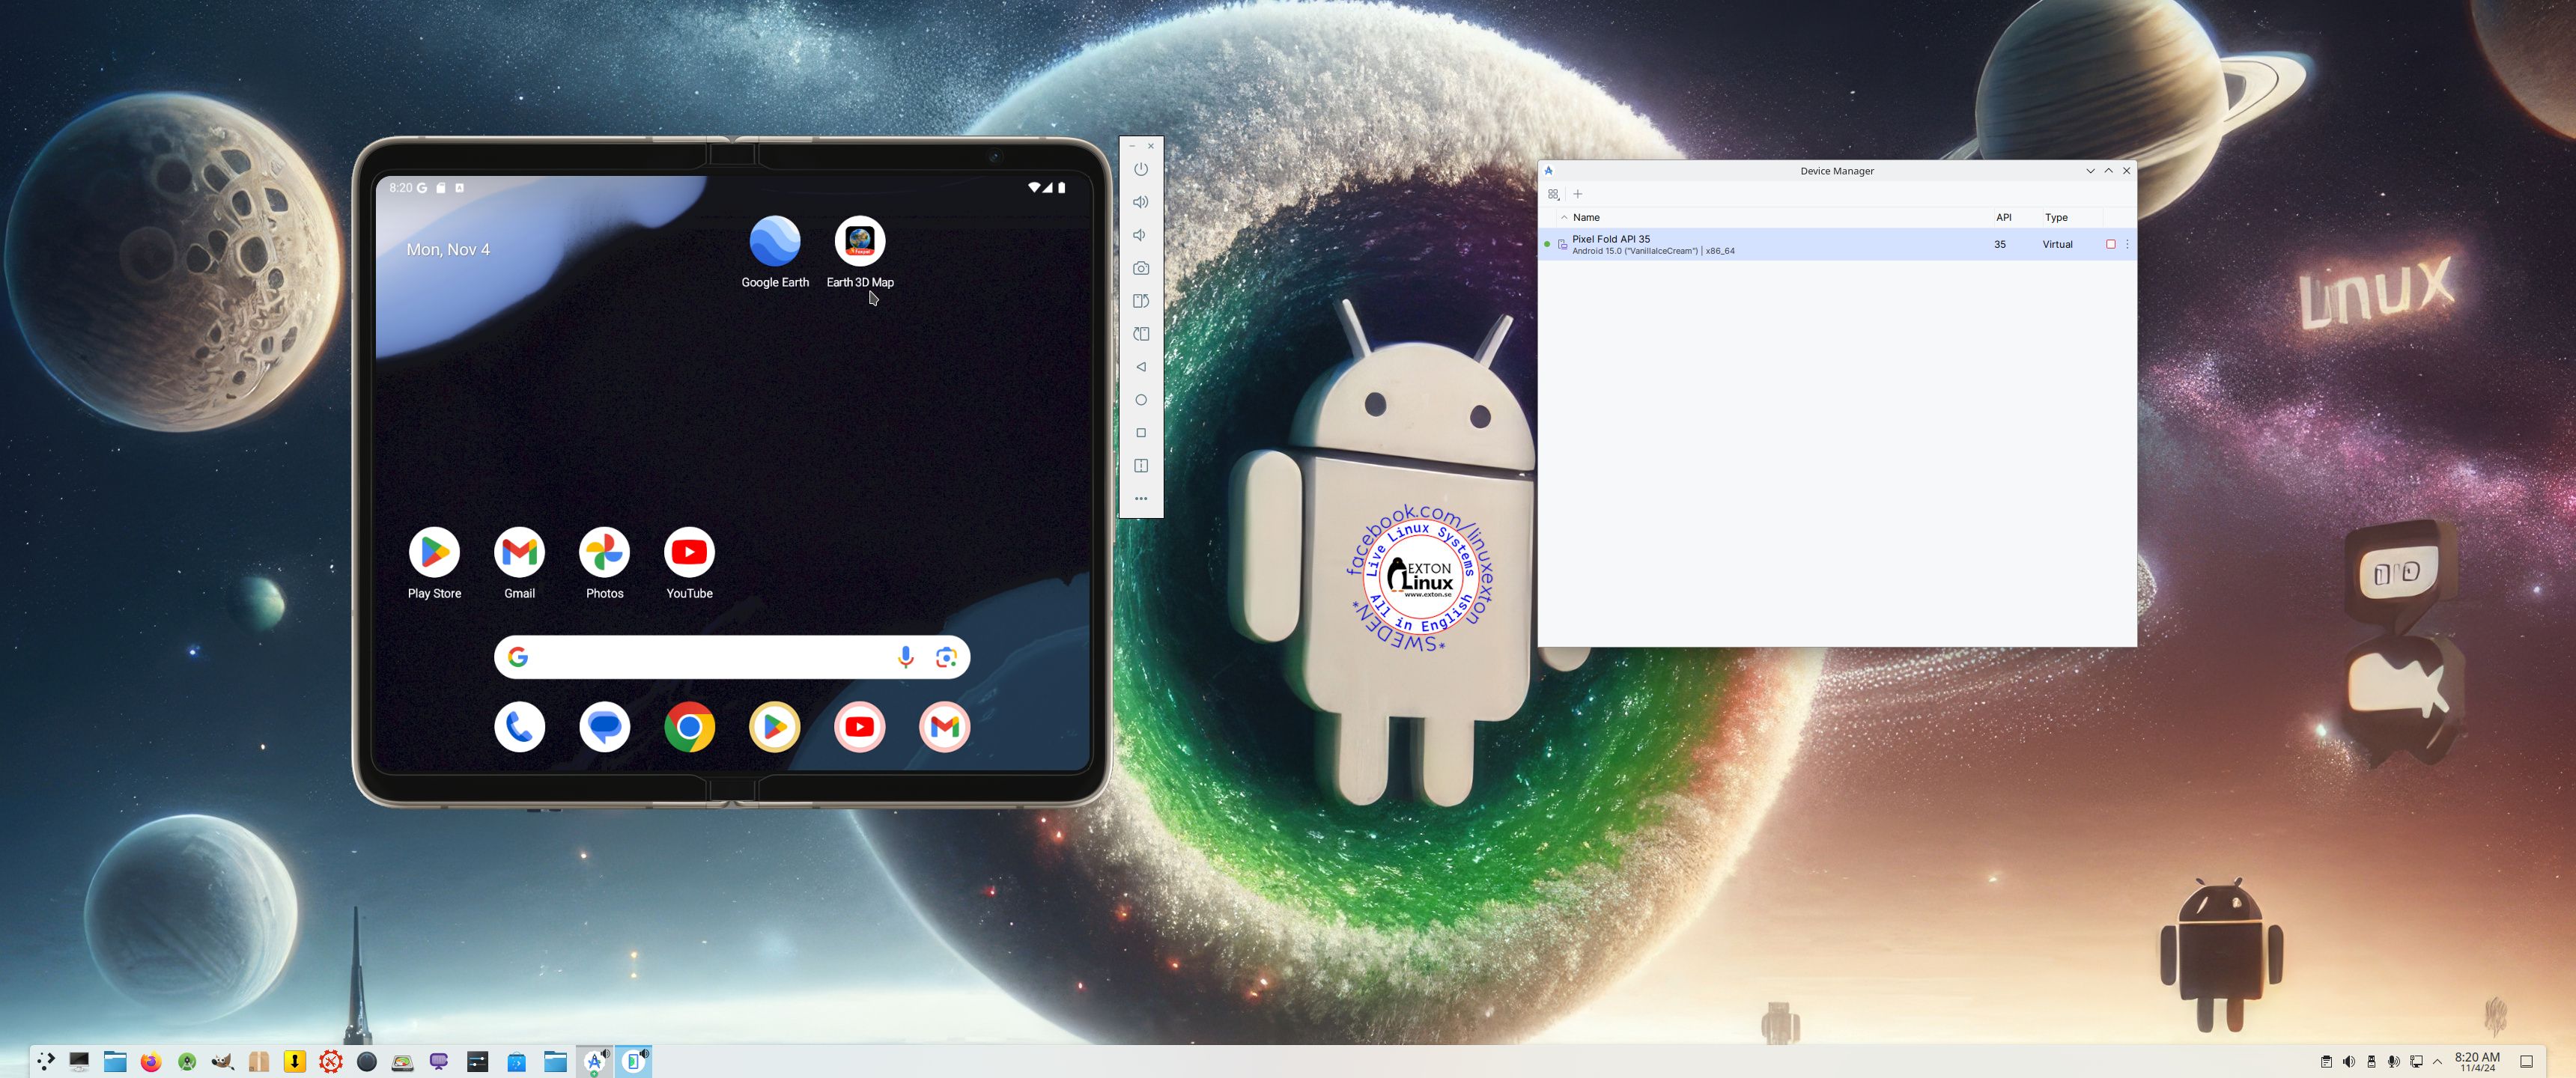Open the Pixel Fold row's three-dot actions menu
Image resolution: width=2576 pixels, height=1078 pixels.
[2127, 244]
